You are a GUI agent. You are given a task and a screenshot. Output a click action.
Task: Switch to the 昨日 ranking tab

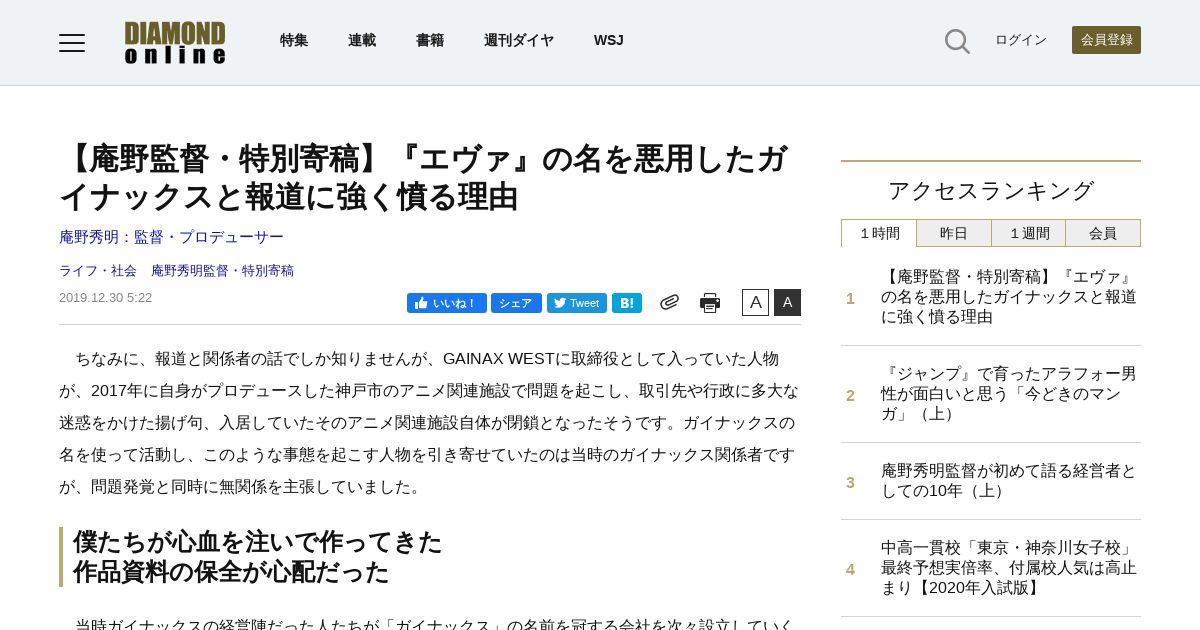pos(954,233)
